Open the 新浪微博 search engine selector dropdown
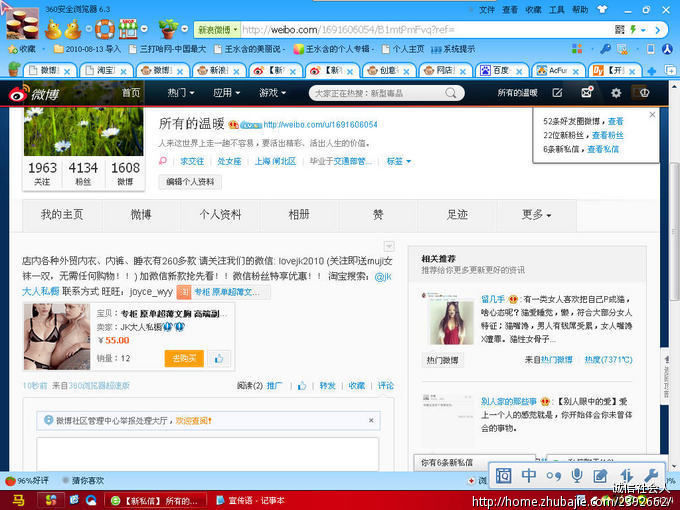The width and height of the screenshot is (680, 510). point(217,29)
